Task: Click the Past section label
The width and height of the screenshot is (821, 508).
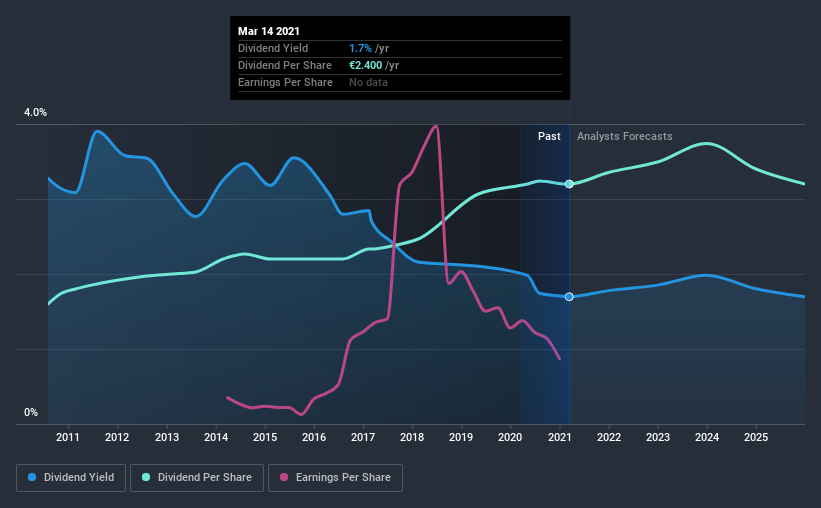Action: [x=549, y=136]
